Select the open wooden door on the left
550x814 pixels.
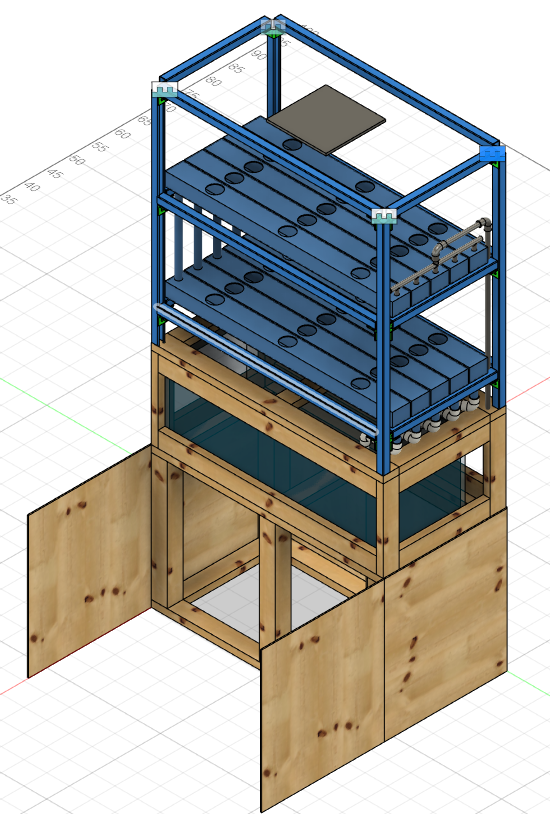(x=89, y=561)
